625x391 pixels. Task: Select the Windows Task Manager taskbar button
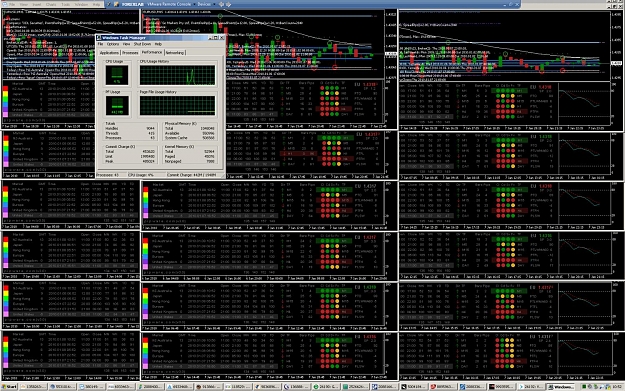(x=560, y=387)
